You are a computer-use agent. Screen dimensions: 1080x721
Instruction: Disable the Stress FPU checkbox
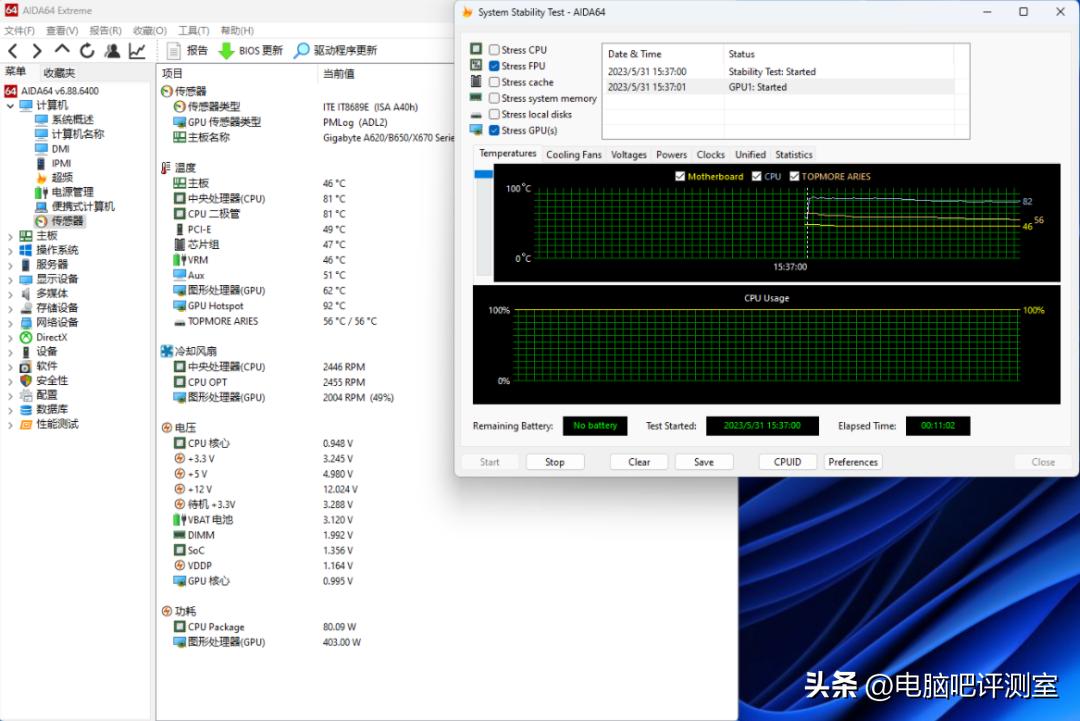point(492,65)
